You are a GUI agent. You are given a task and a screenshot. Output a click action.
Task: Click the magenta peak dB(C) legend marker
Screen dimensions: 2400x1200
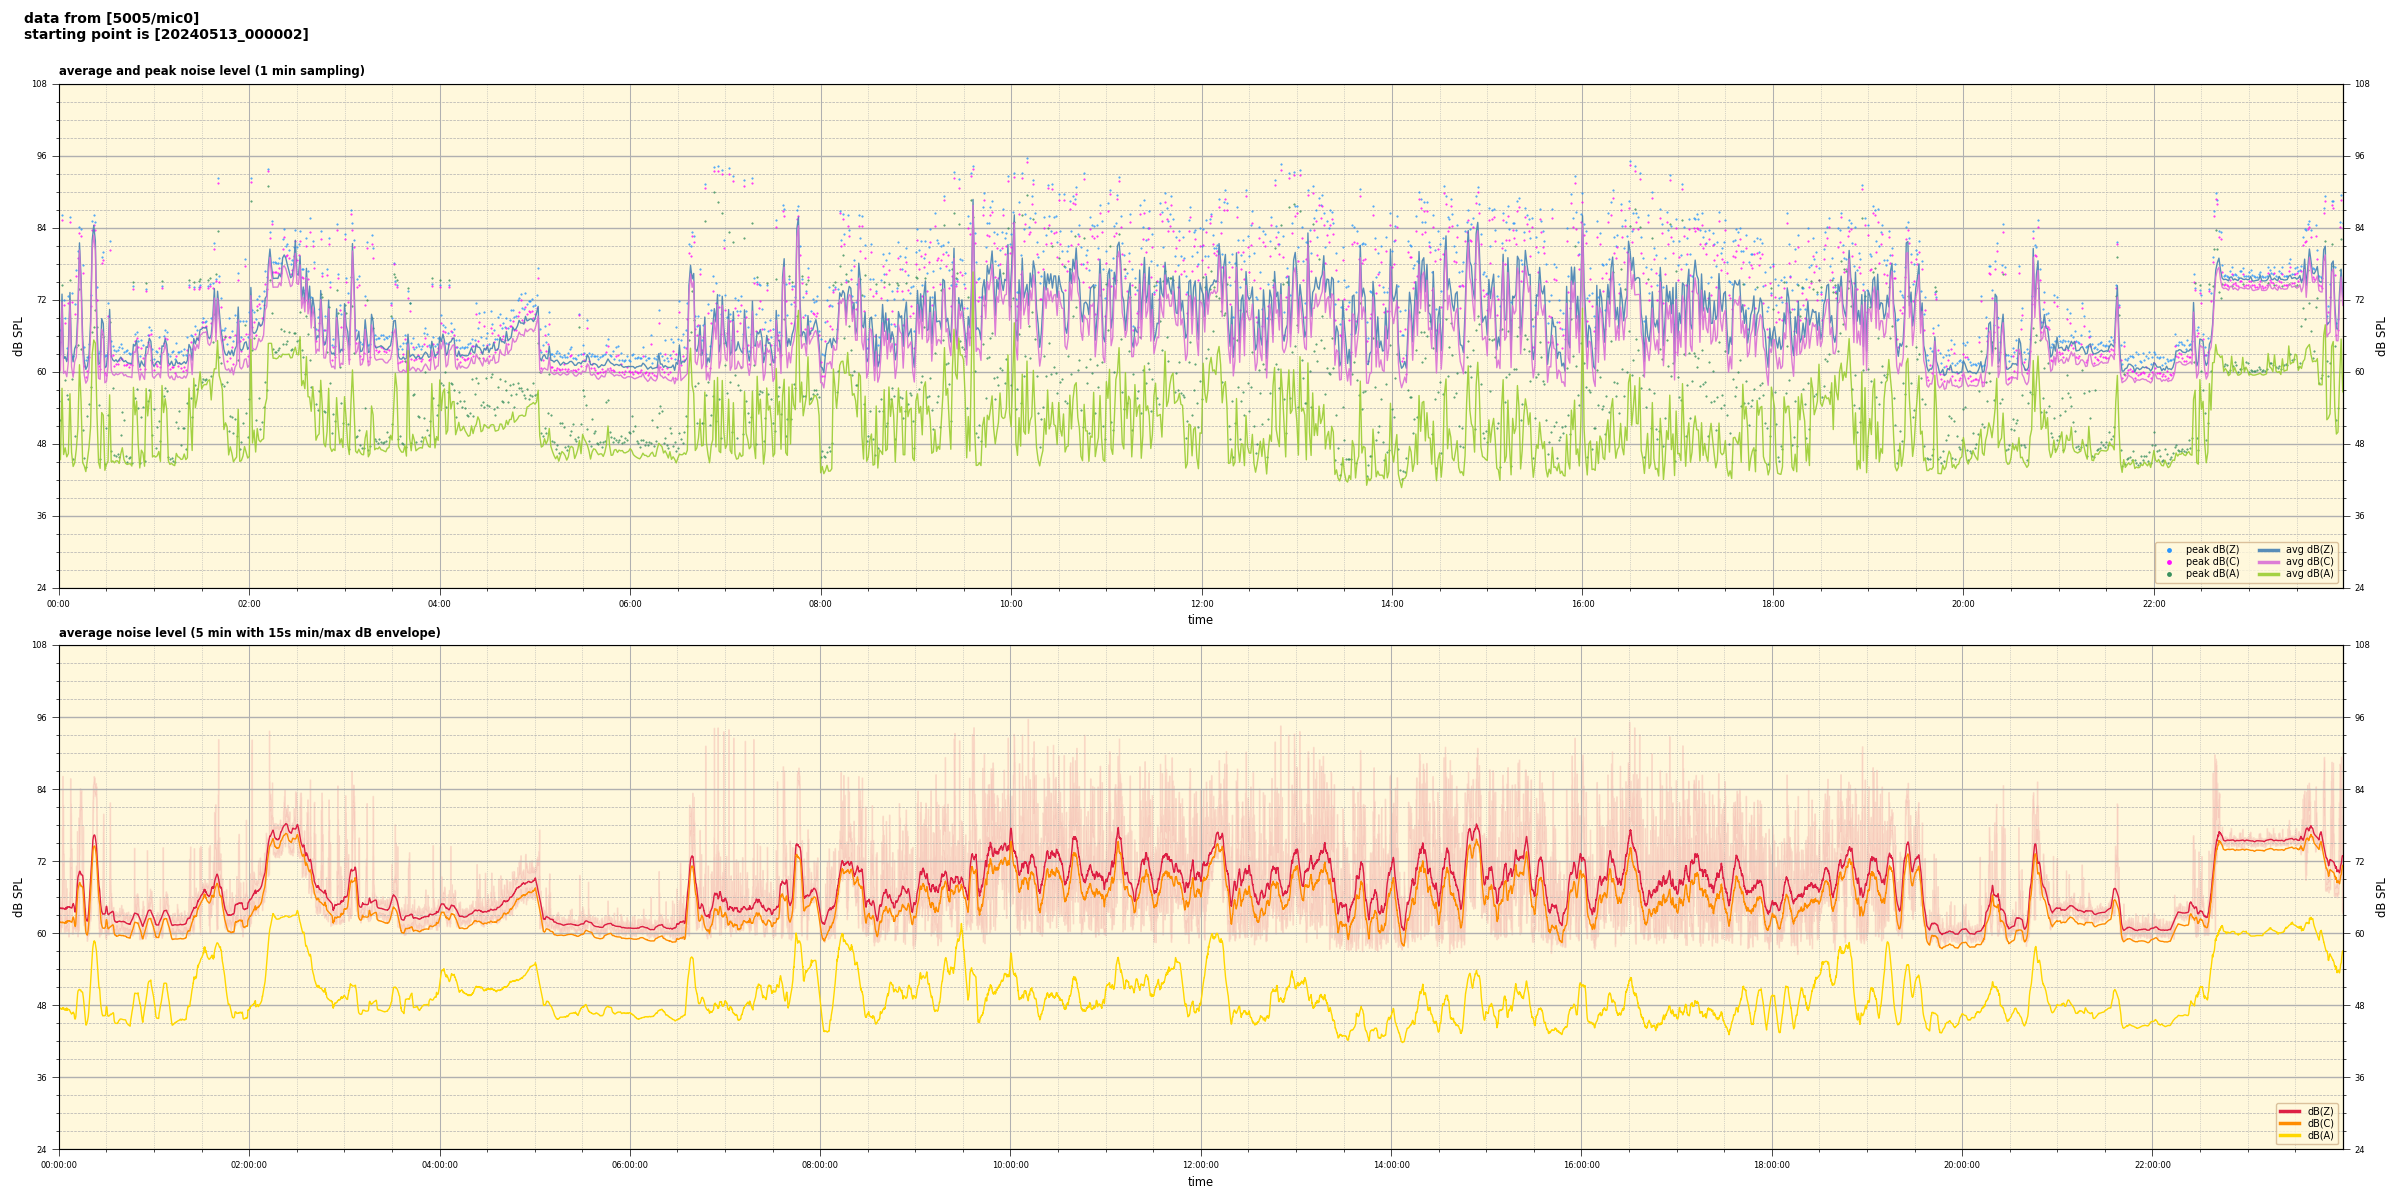click(2169, 562)
